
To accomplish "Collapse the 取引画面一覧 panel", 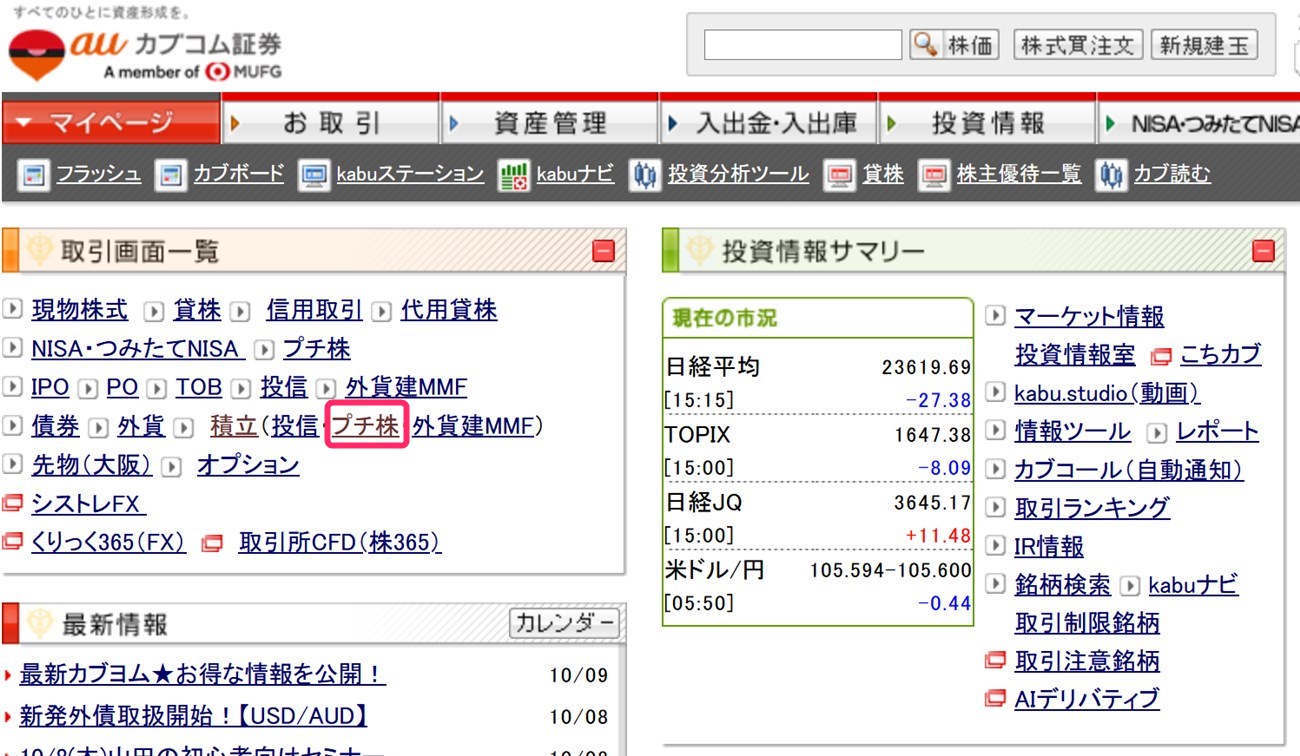I will click(603, 251).
